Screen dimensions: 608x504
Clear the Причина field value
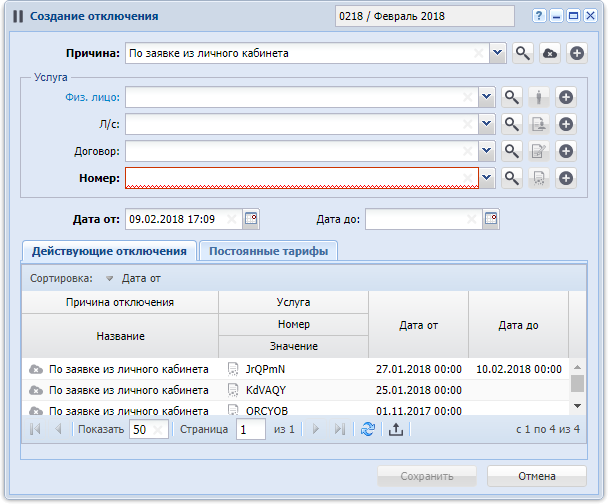pos(479,53)
